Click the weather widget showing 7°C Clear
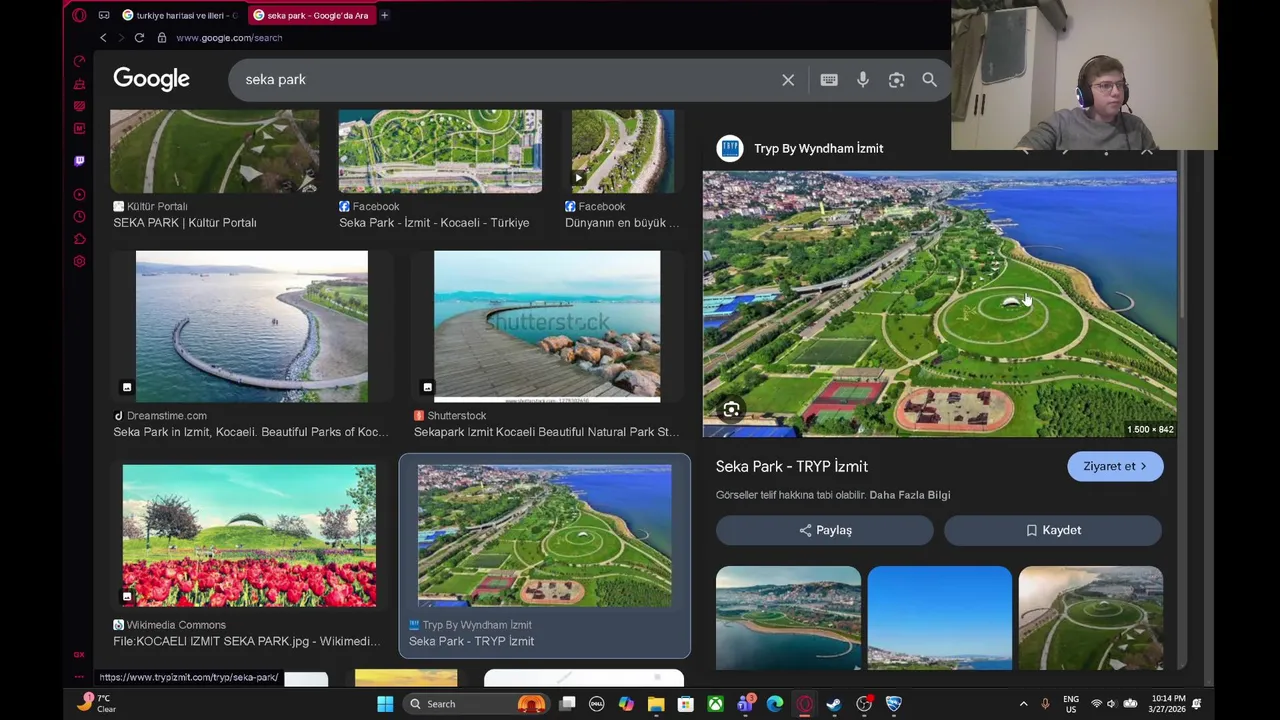 click(x=98, y=704)
